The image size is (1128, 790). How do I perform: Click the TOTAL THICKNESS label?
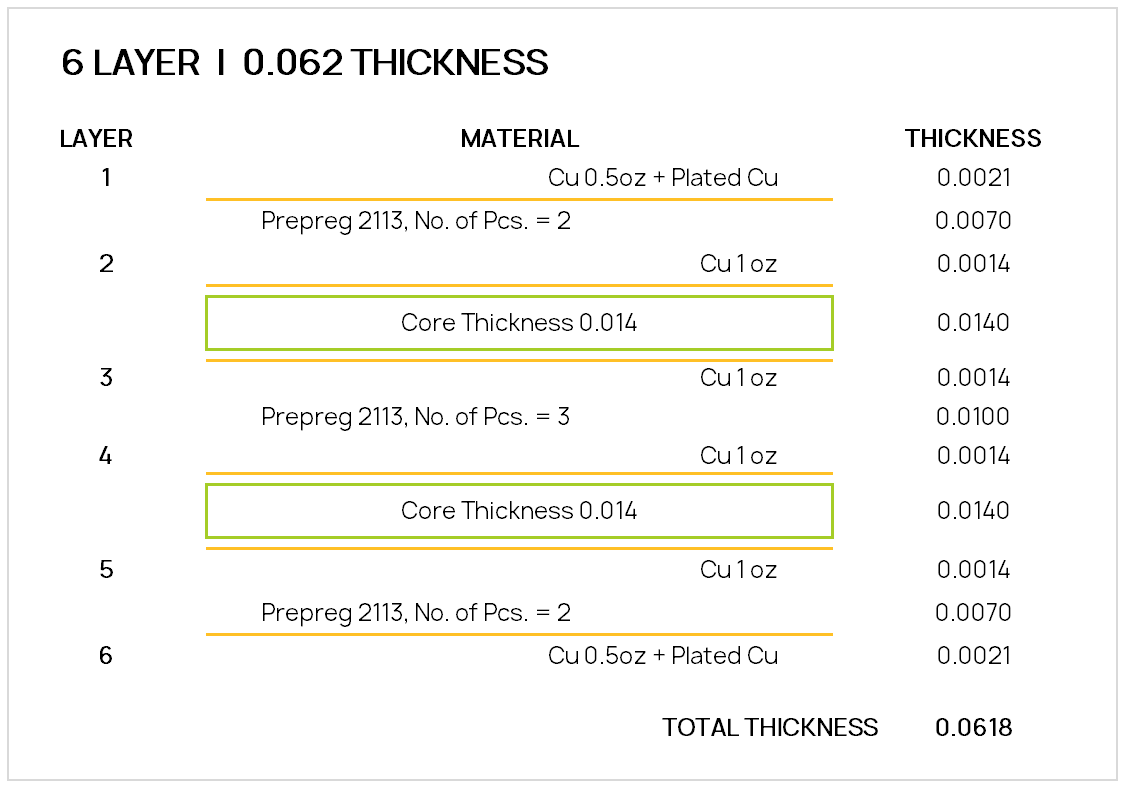[x=770, y=728]
